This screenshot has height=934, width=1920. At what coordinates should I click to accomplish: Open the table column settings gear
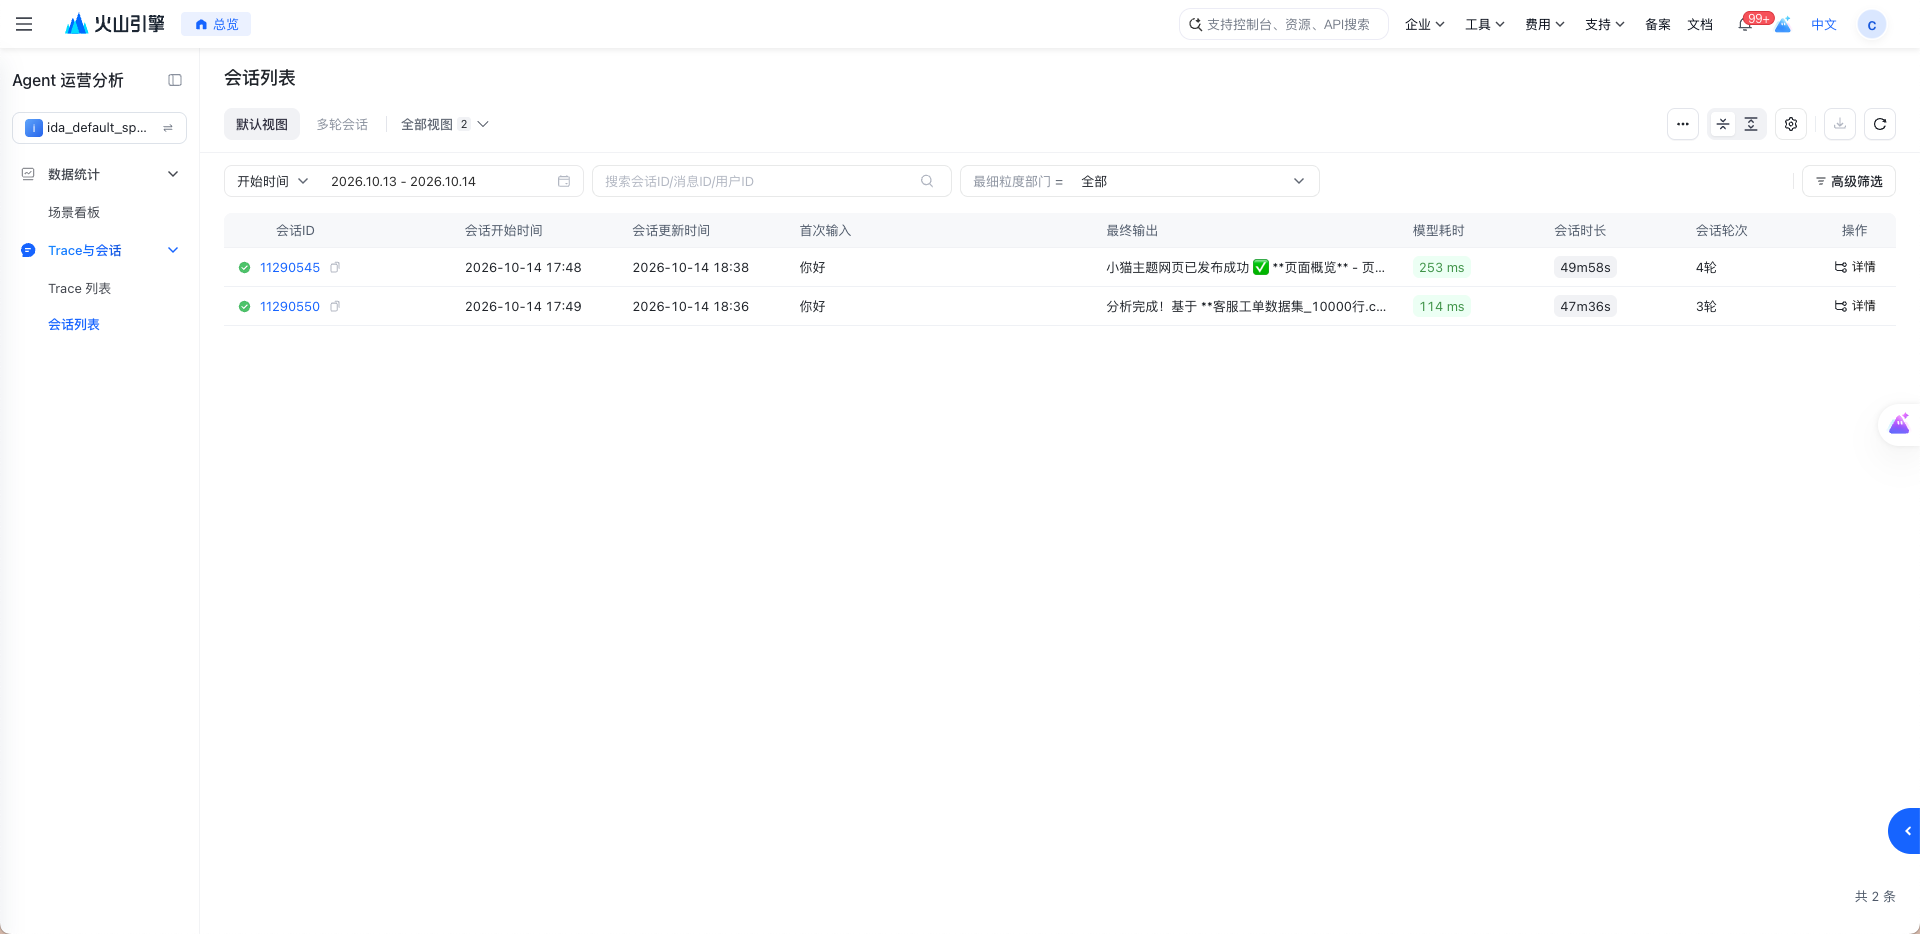1791,124
